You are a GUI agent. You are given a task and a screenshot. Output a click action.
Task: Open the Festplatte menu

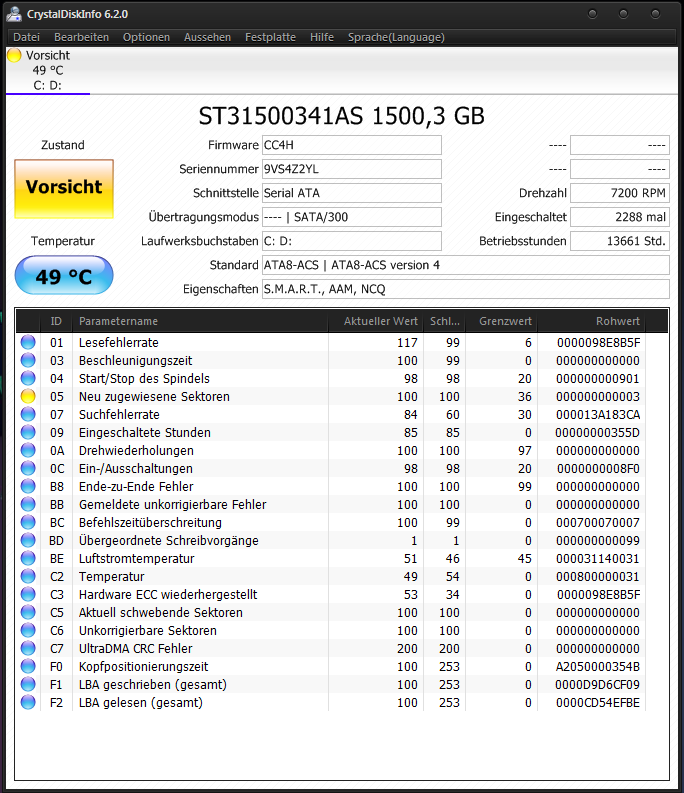coord(270,37)
